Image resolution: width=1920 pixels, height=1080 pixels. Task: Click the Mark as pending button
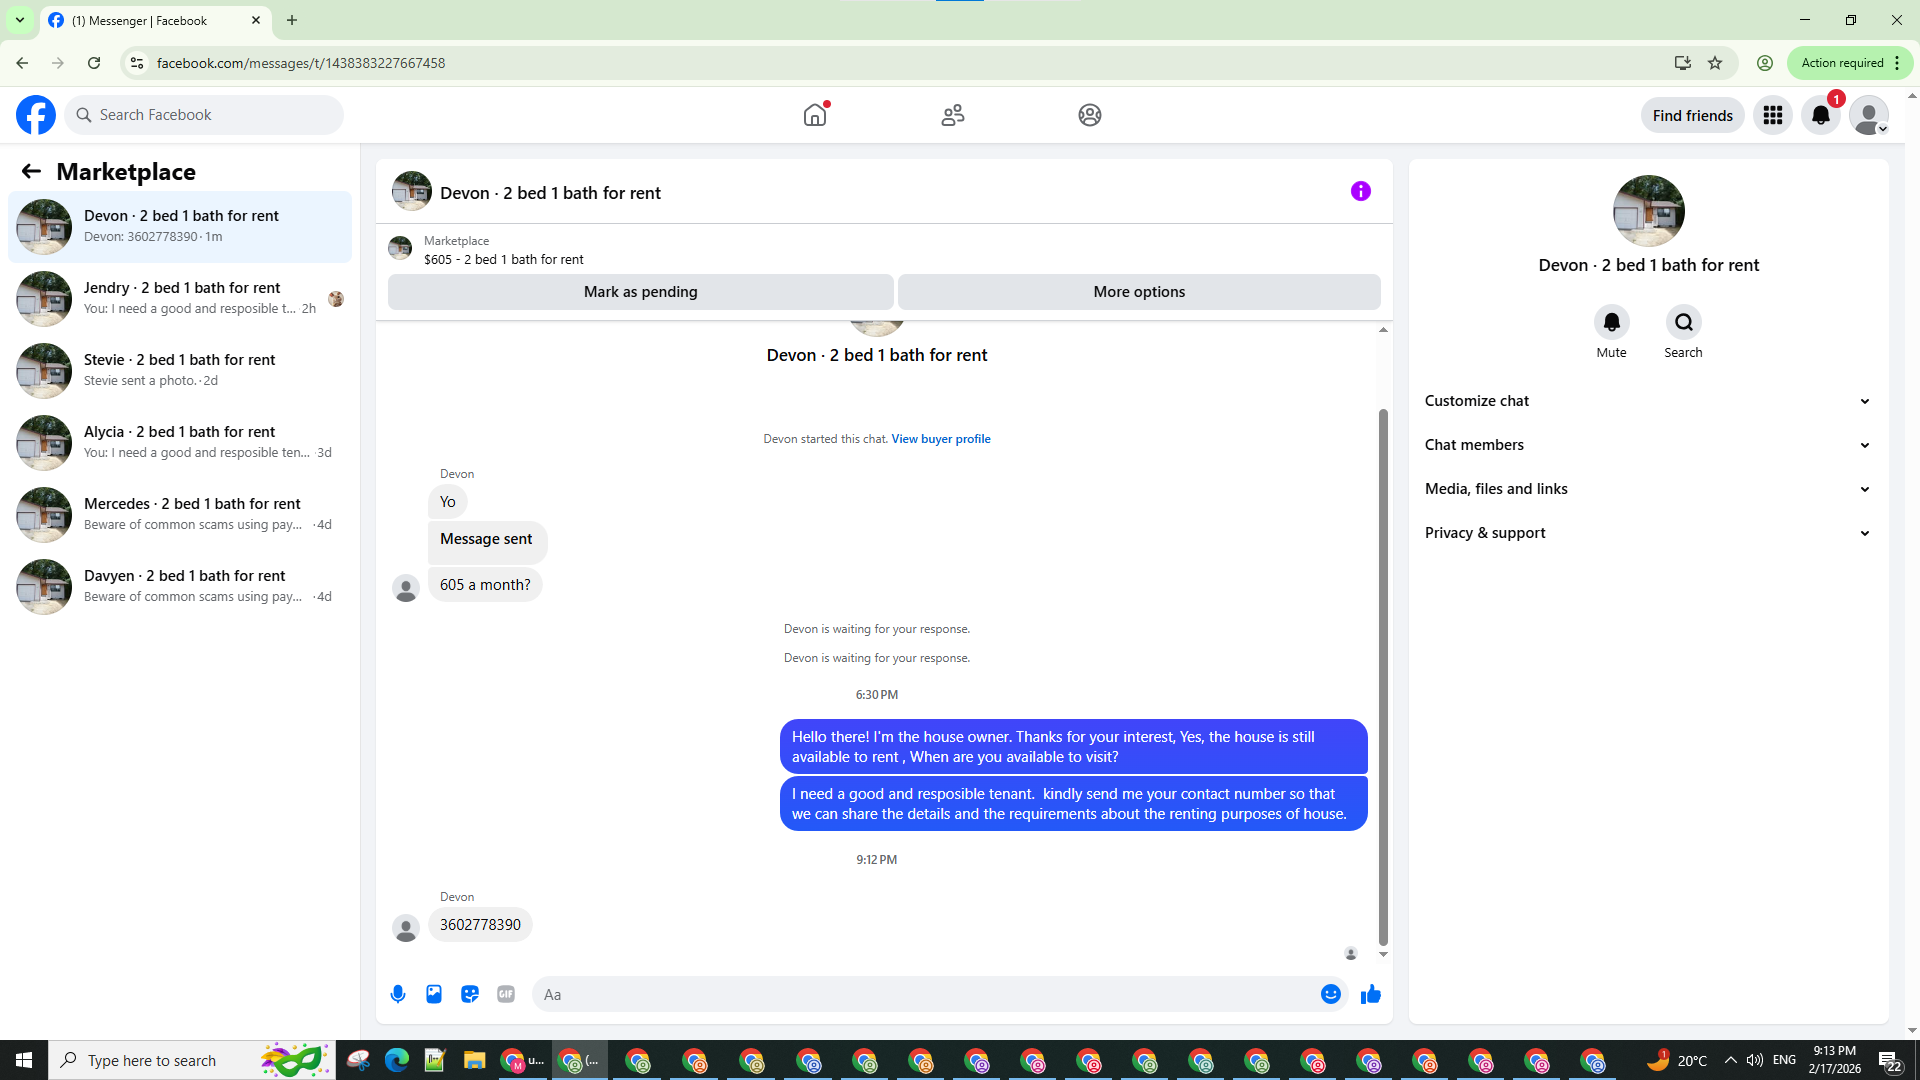(640, 292)
